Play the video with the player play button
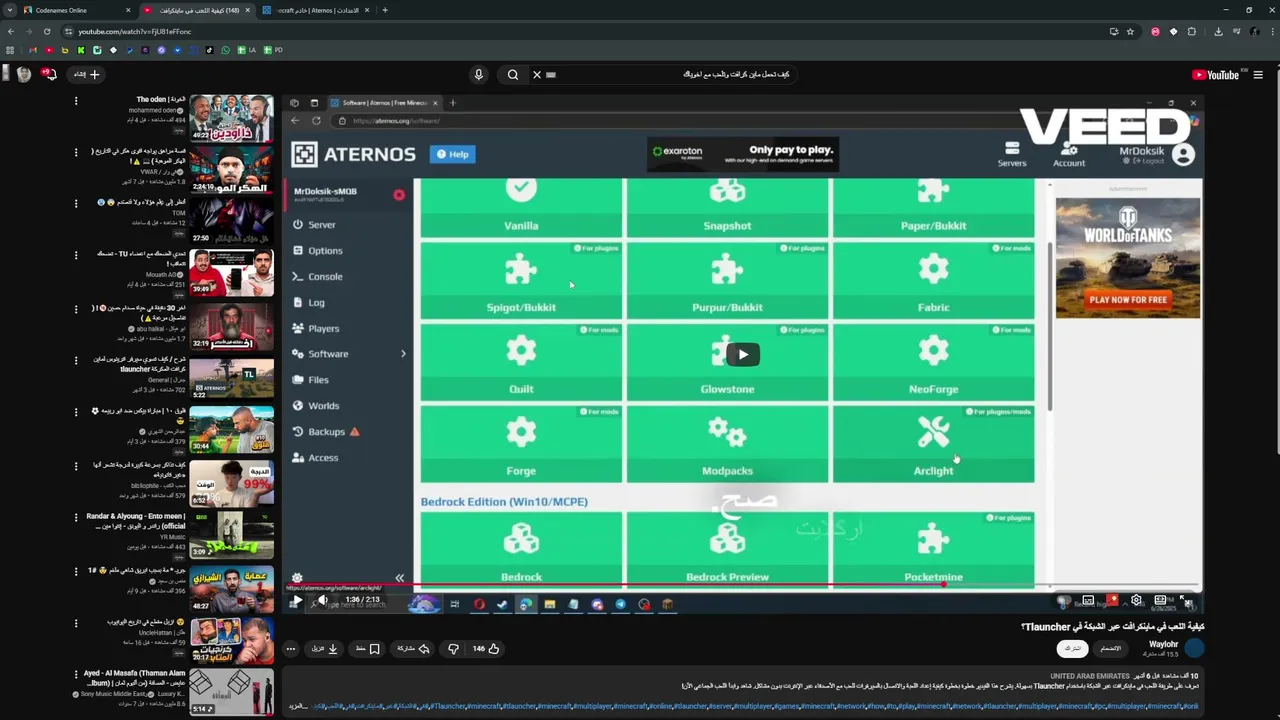This screenshot has height=720, width=1280. pyautogui.click(x=297, y=601)
